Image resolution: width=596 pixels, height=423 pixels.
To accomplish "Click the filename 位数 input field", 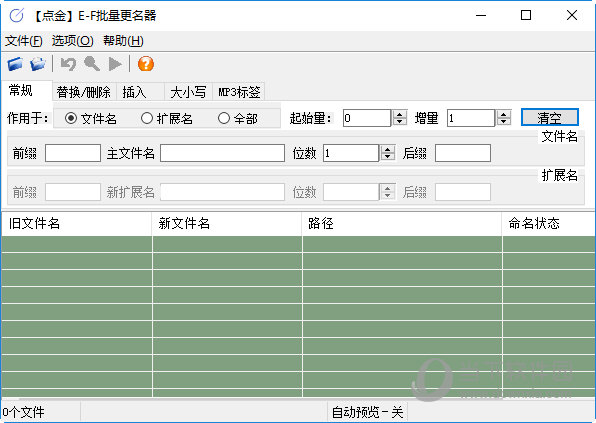I will tap(351, 153).
